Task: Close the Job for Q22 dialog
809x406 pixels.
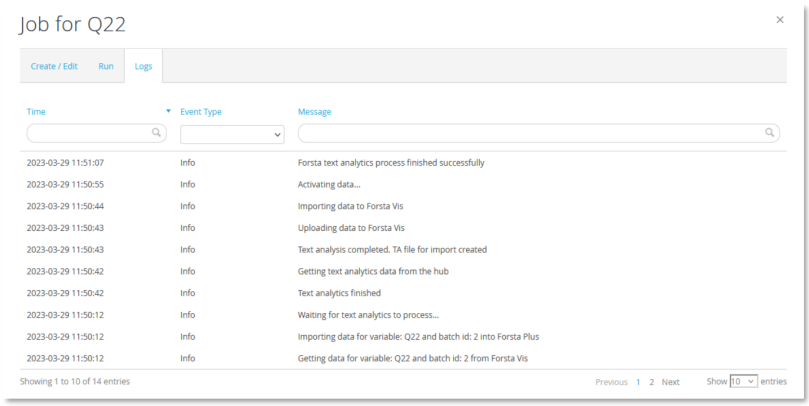Action: (780, 20)
